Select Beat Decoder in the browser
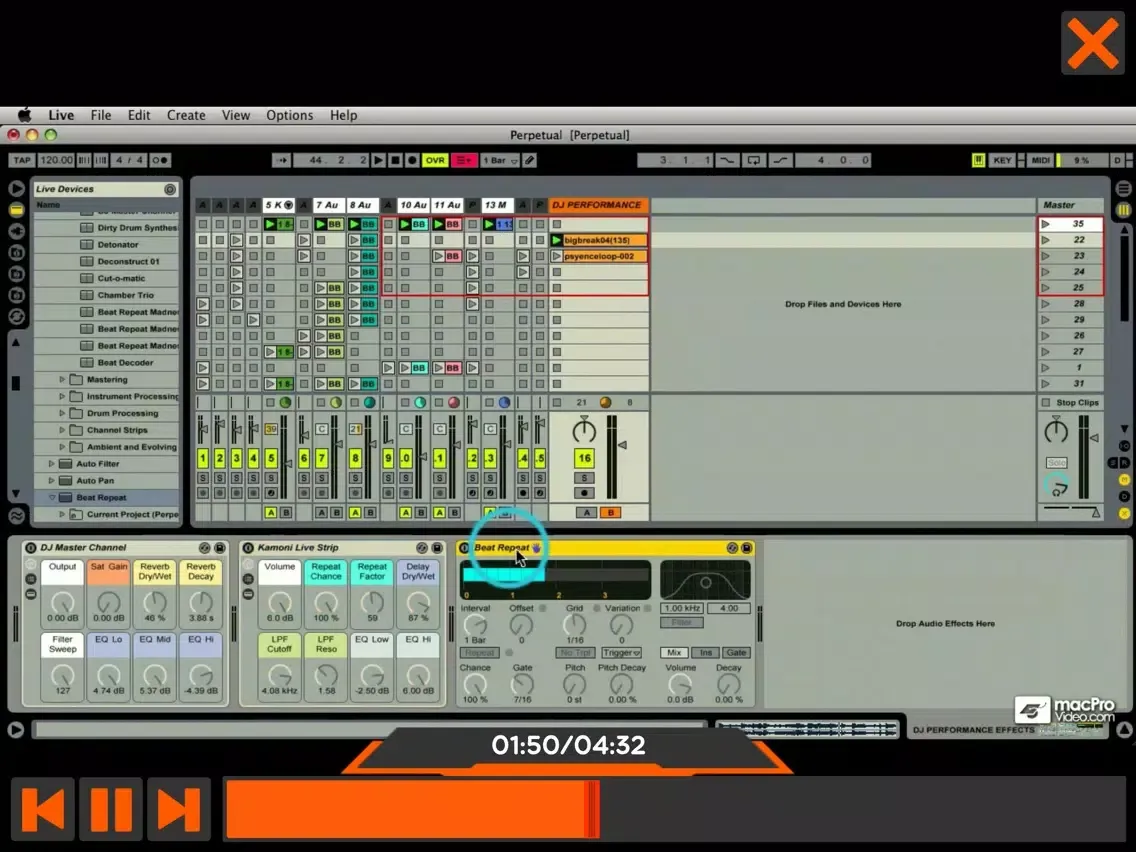 125,362
